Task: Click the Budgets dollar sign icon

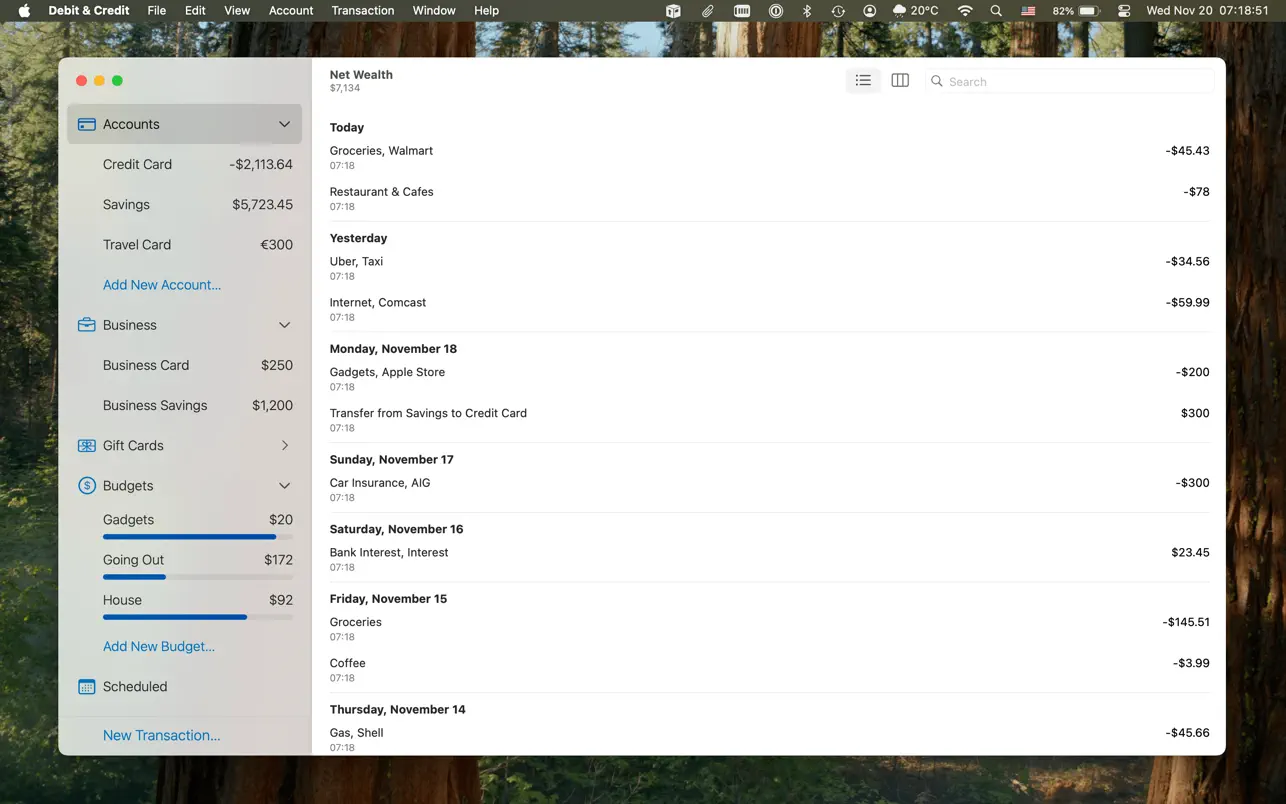Action: [x=87, y=486]
